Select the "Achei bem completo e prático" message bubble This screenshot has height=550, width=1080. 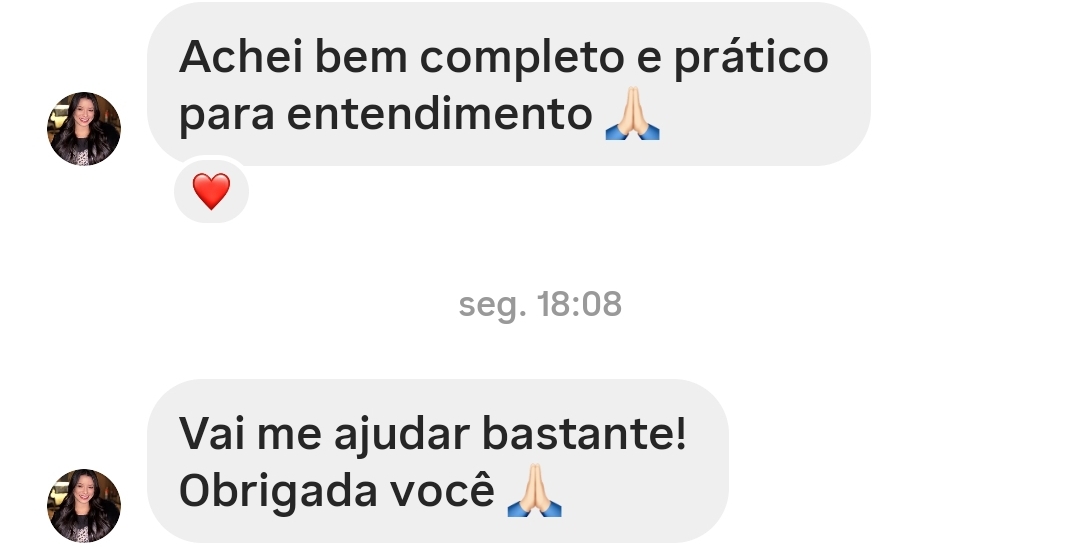point(508,84)
